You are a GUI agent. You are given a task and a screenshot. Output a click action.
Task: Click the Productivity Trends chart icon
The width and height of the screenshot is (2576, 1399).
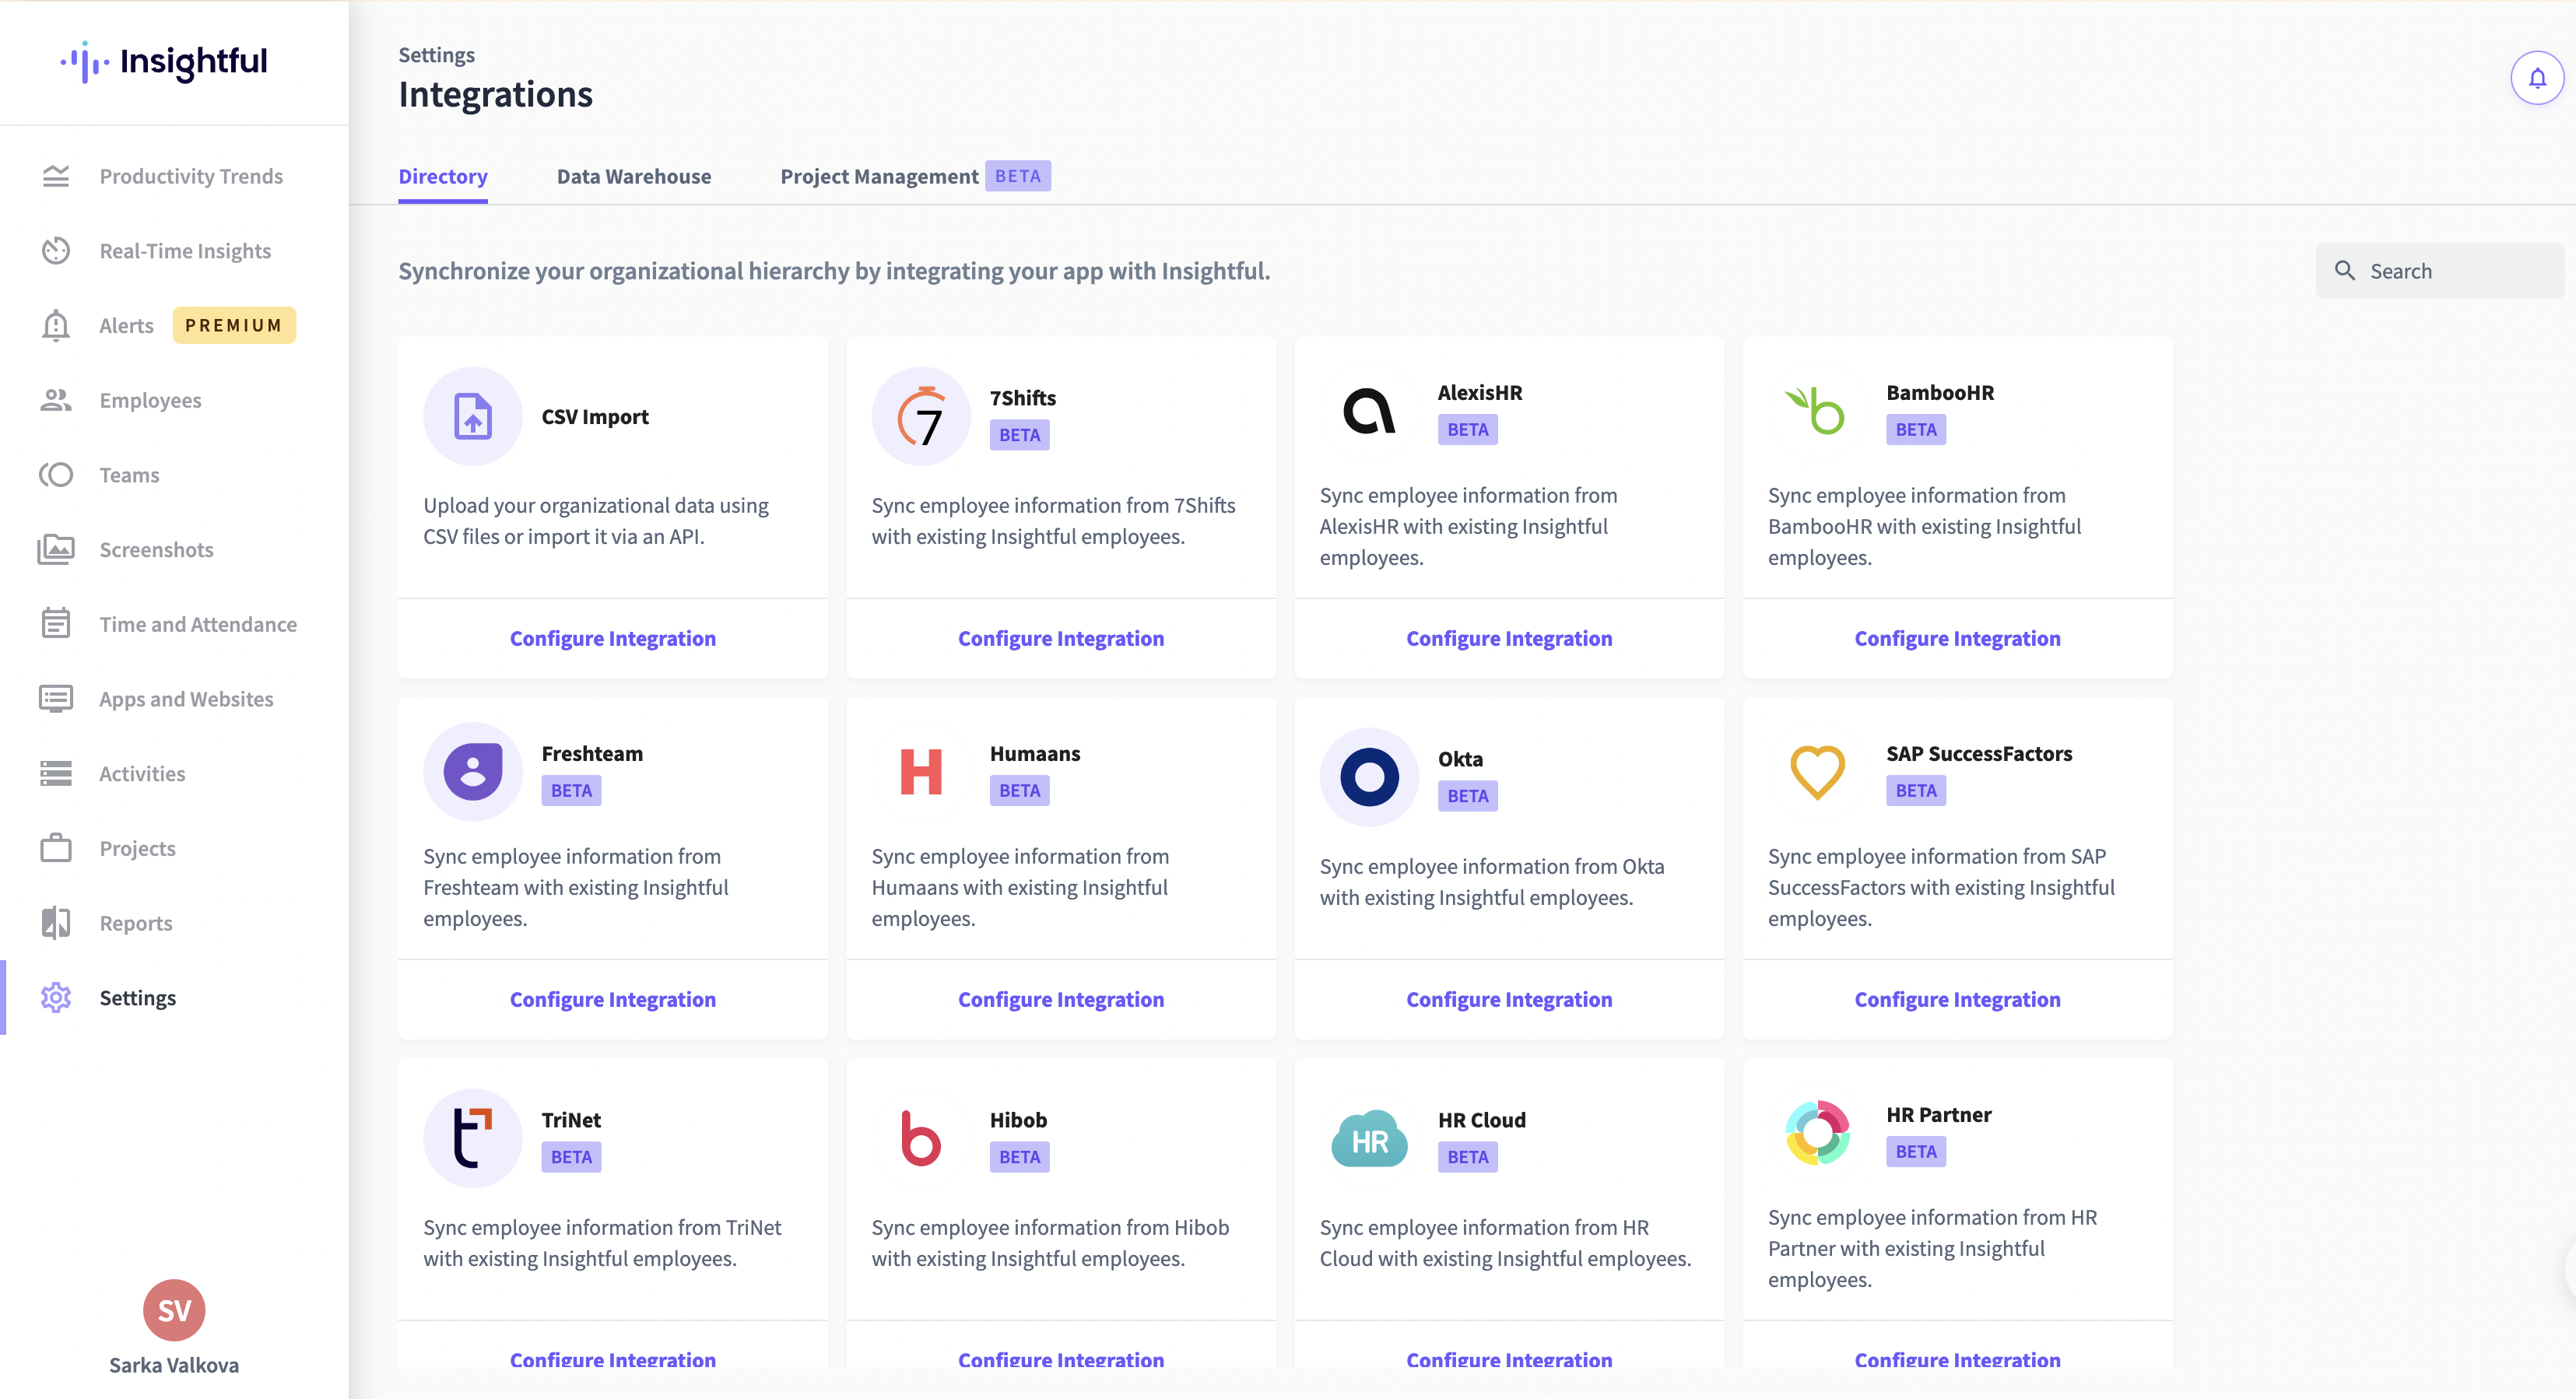pos(56,176)
